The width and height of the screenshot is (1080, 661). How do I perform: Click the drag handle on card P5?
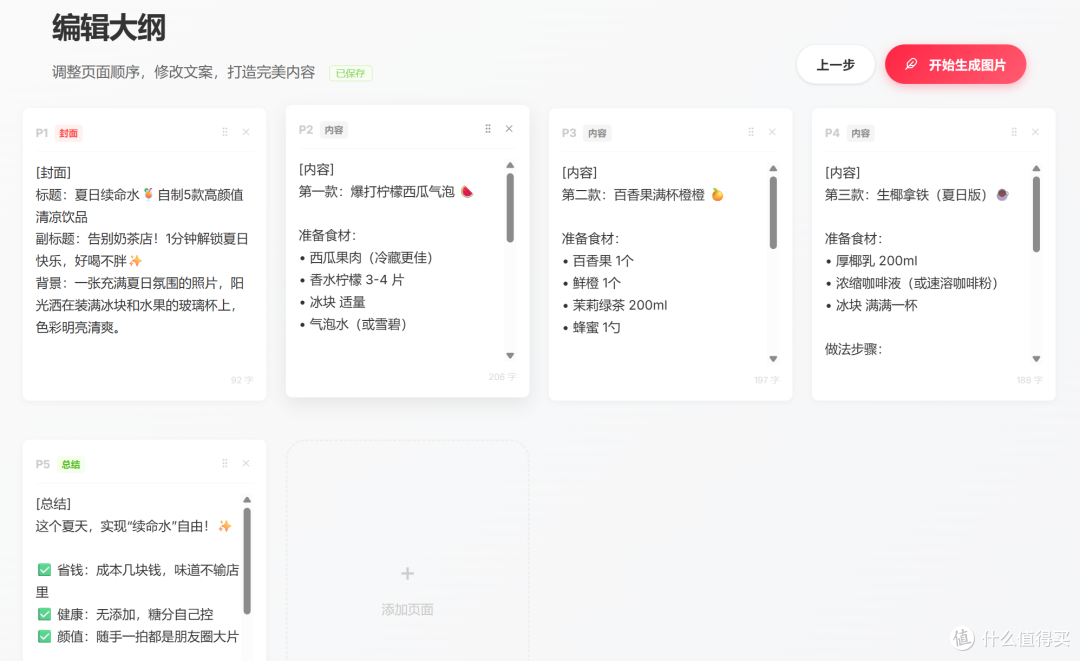tap(225, 463)
